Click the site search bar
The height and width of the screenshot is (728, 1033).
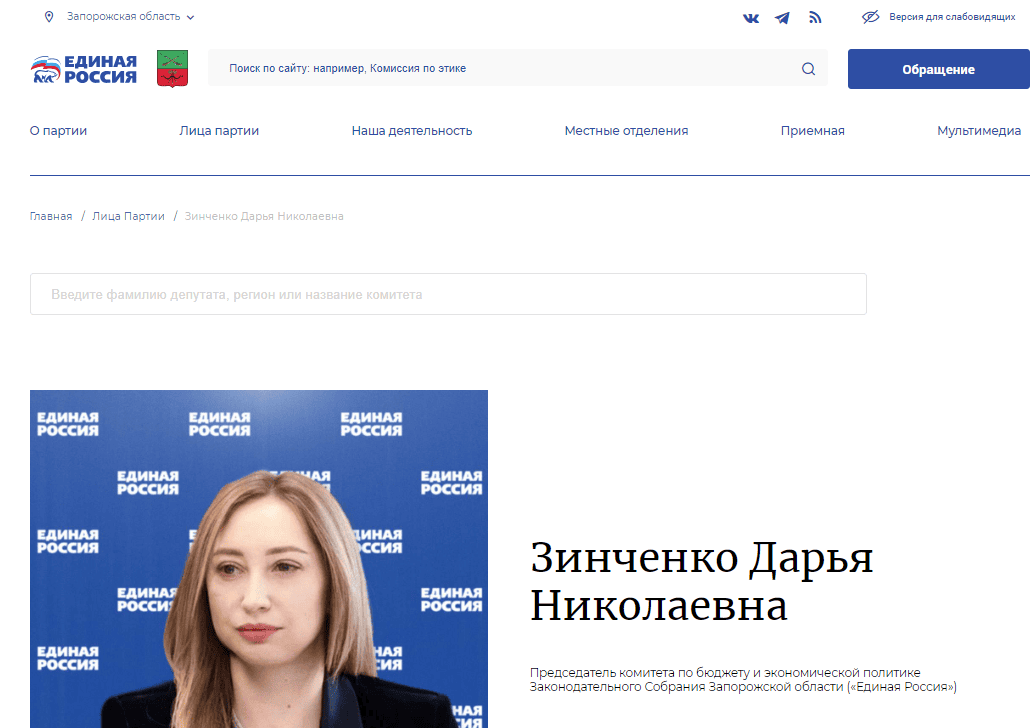[500, 69]
